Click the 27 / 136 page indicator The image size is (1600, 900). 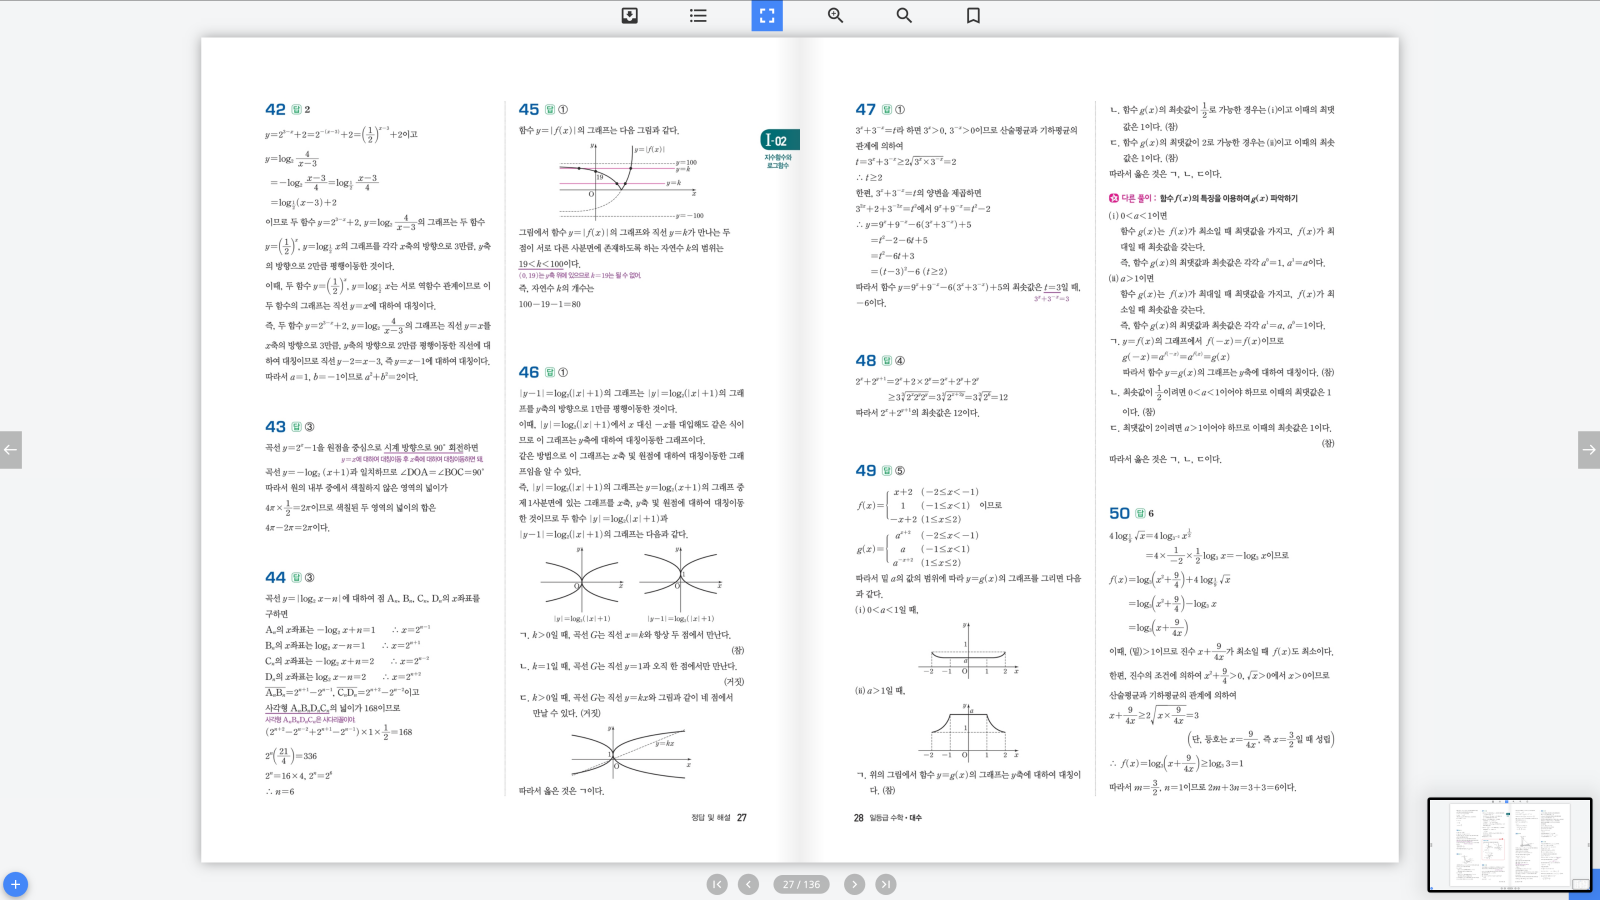801,884
